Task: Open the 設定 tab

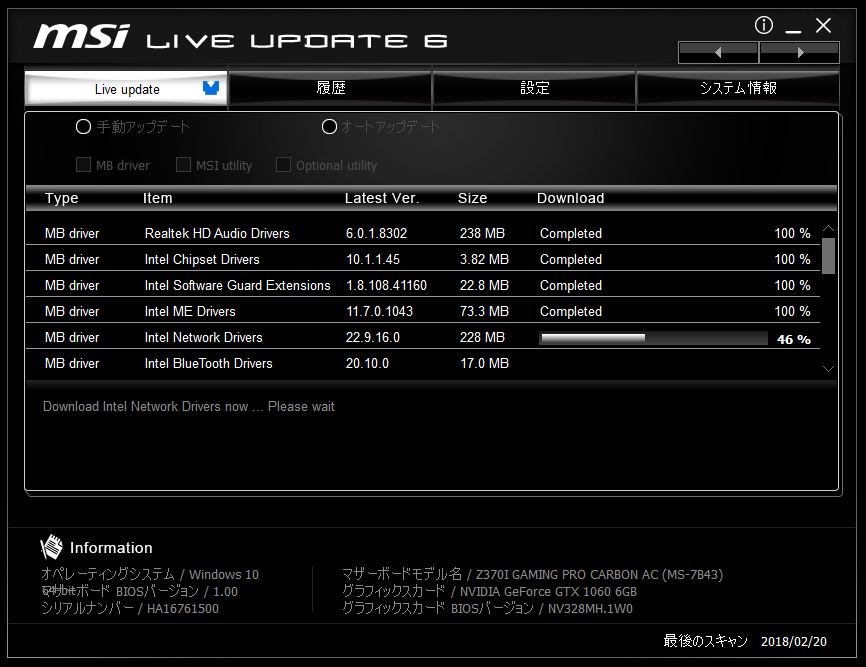Action: (x=535, y=88)
